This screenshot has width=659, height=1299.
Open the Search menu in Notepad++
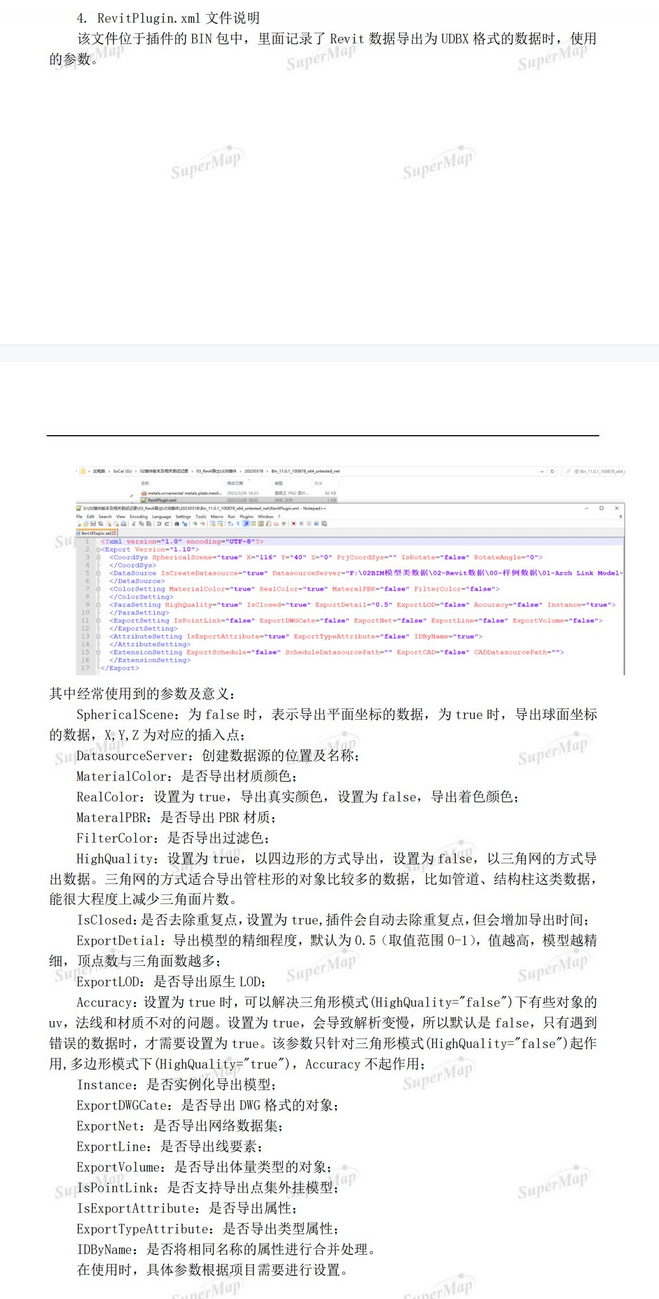pyautogui.click(x=104, y=516)
